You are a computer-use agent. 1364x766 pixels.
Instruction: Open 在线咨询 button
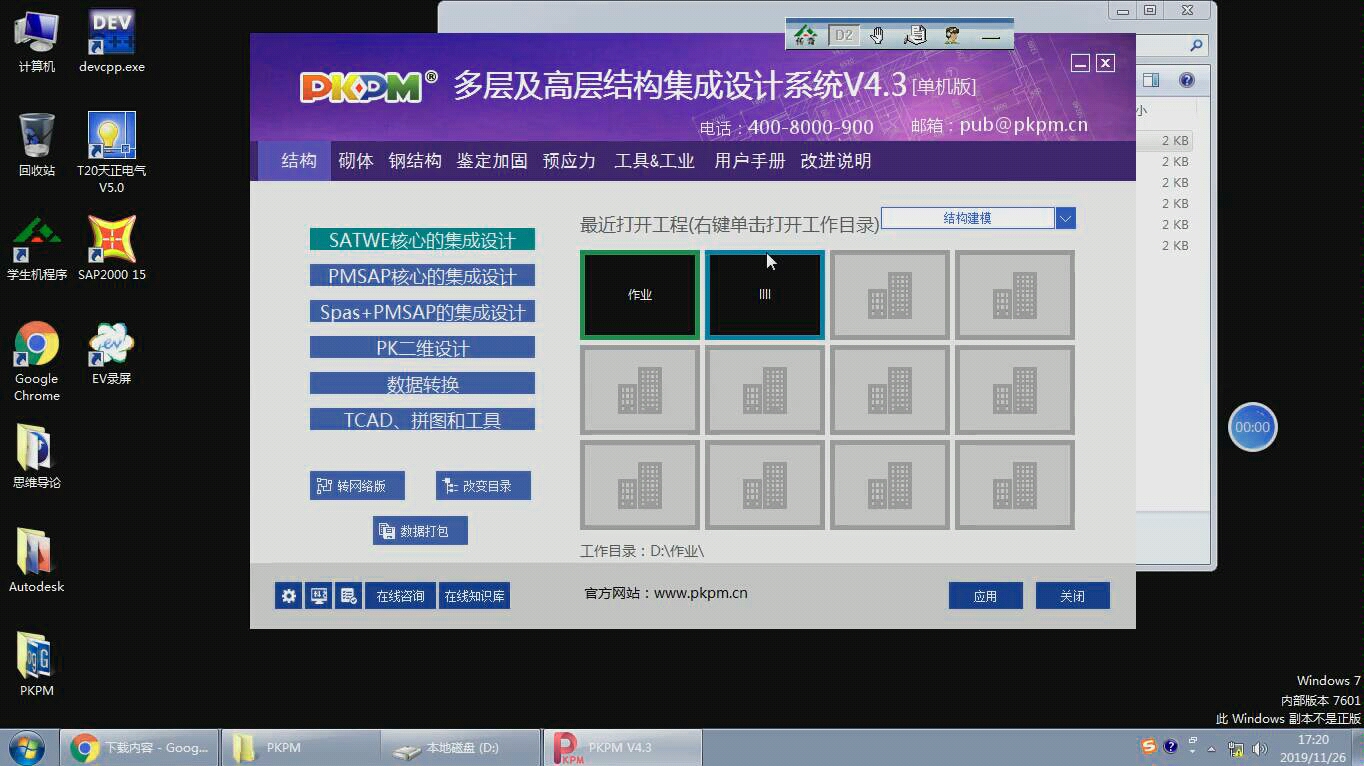pyautogui.click(x=400, y=596)
